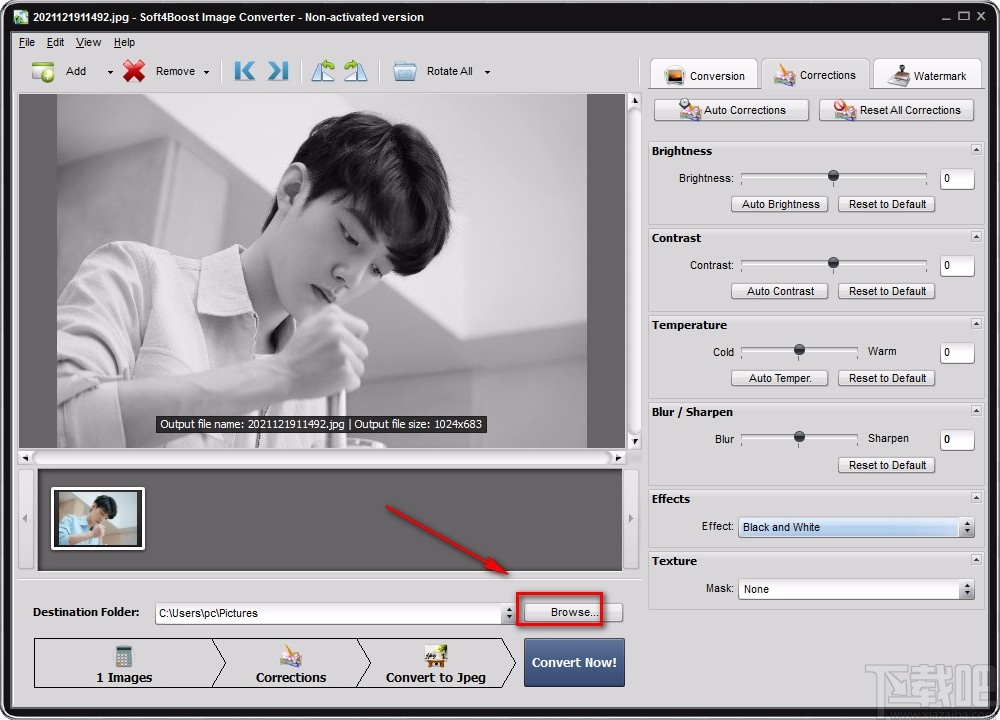Switch to the Watermark tab
This screenshot has height=720, width=1000.
point(927,75)
